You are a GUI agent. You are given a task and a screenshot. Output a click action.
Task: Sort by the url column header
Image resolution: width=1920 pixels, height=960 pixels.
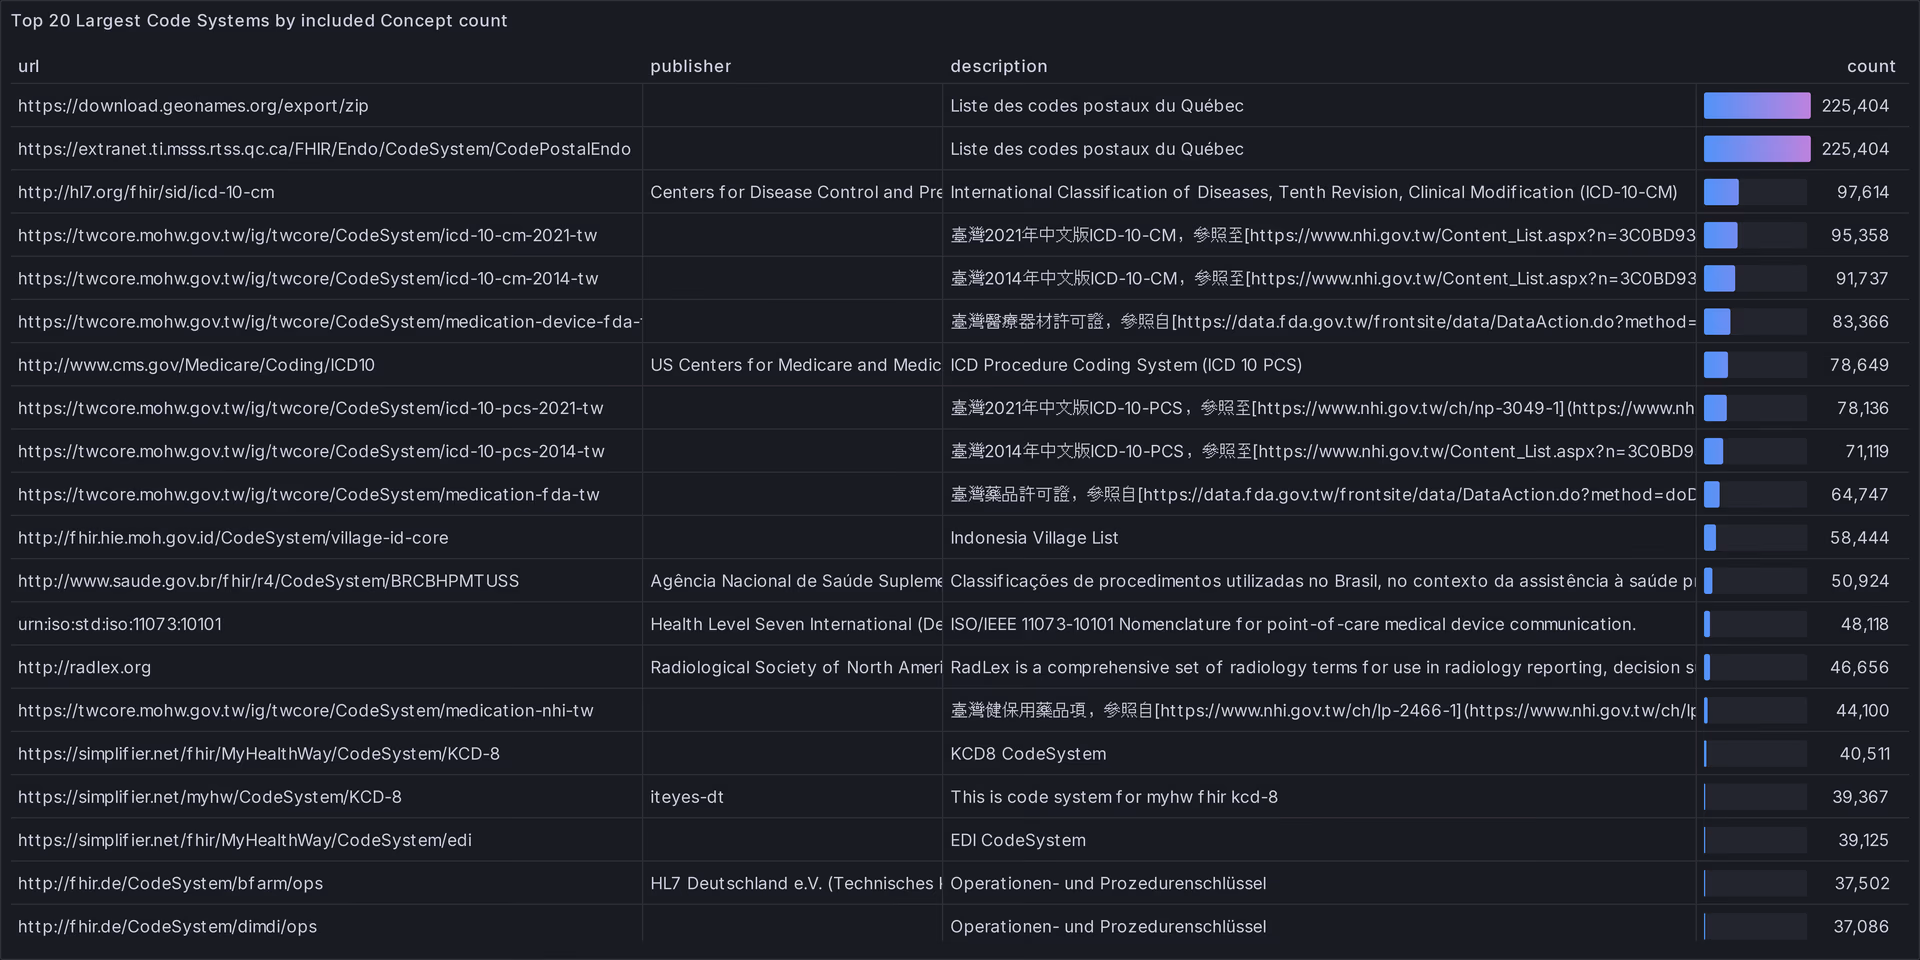pos(29,66)
